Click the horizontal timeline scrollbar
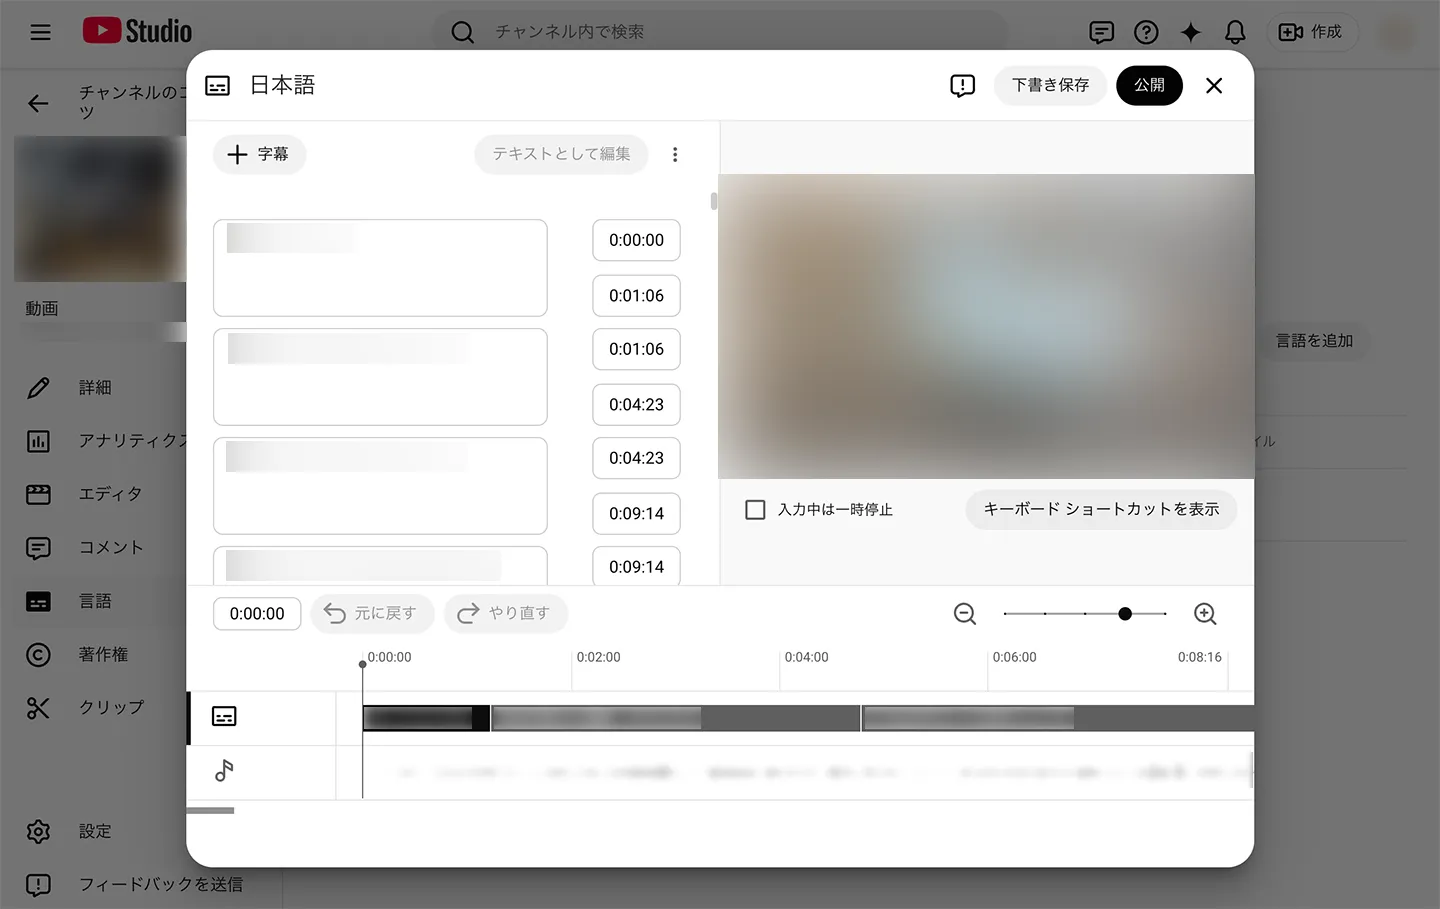 coord(210,811)
